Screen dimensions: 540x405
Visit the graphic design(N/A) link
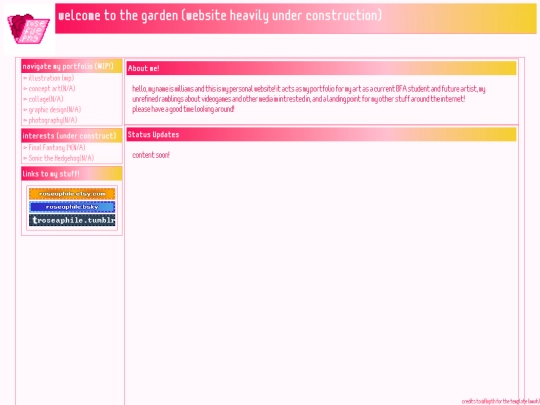pyautogui.click(x=55, y=110)
